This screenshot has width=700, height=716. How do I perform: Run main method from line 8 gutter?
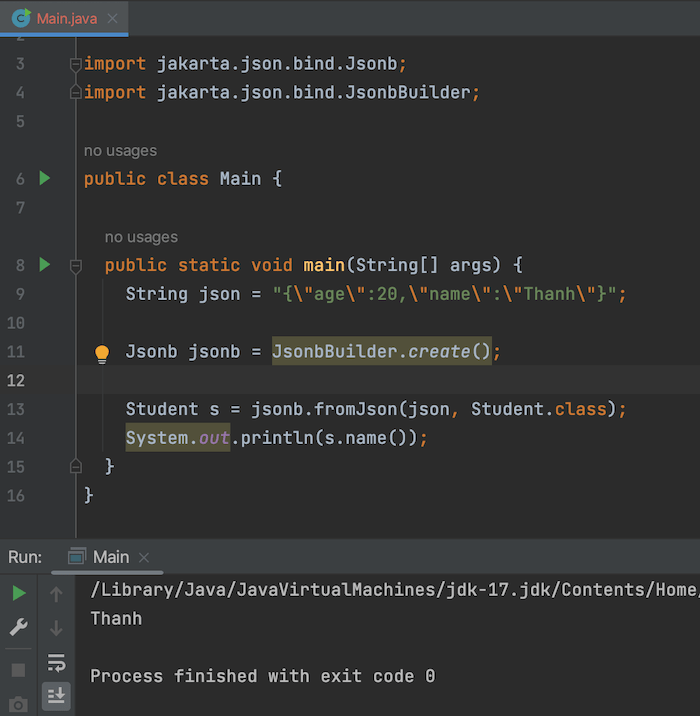pos(44,264)
